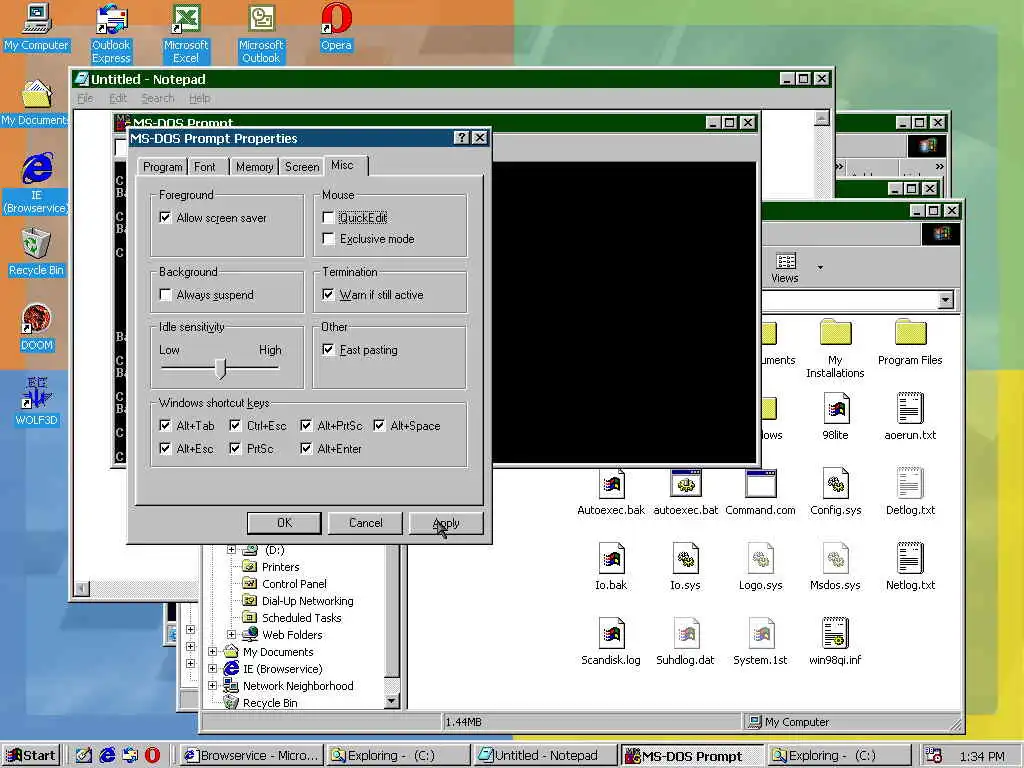1024x768 pixels.
Task: Click the folder tree scroll down arrow
Action: pyautogui.click(x=391, y=701)
